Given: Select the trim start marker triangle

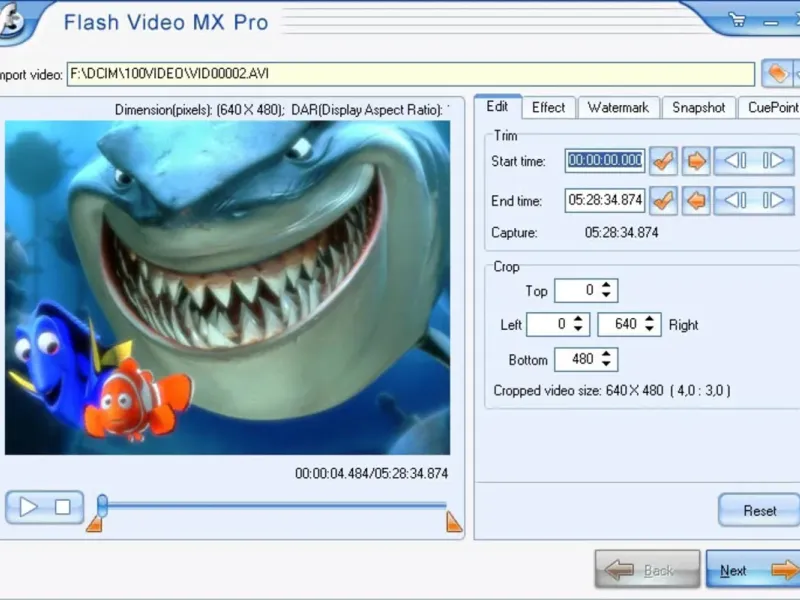Looking at the screenshot, I should pyautogui.click(x=94, y=524).
